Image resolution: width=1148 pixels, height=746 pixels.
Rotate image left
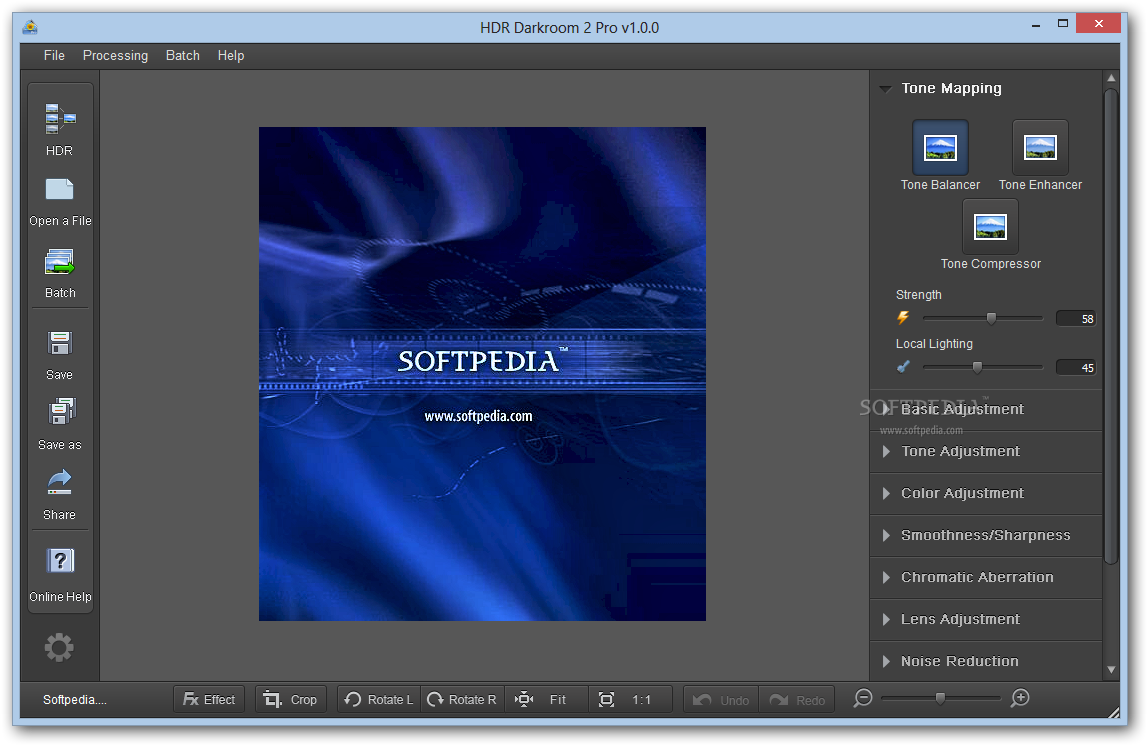[x=379, y=699]
